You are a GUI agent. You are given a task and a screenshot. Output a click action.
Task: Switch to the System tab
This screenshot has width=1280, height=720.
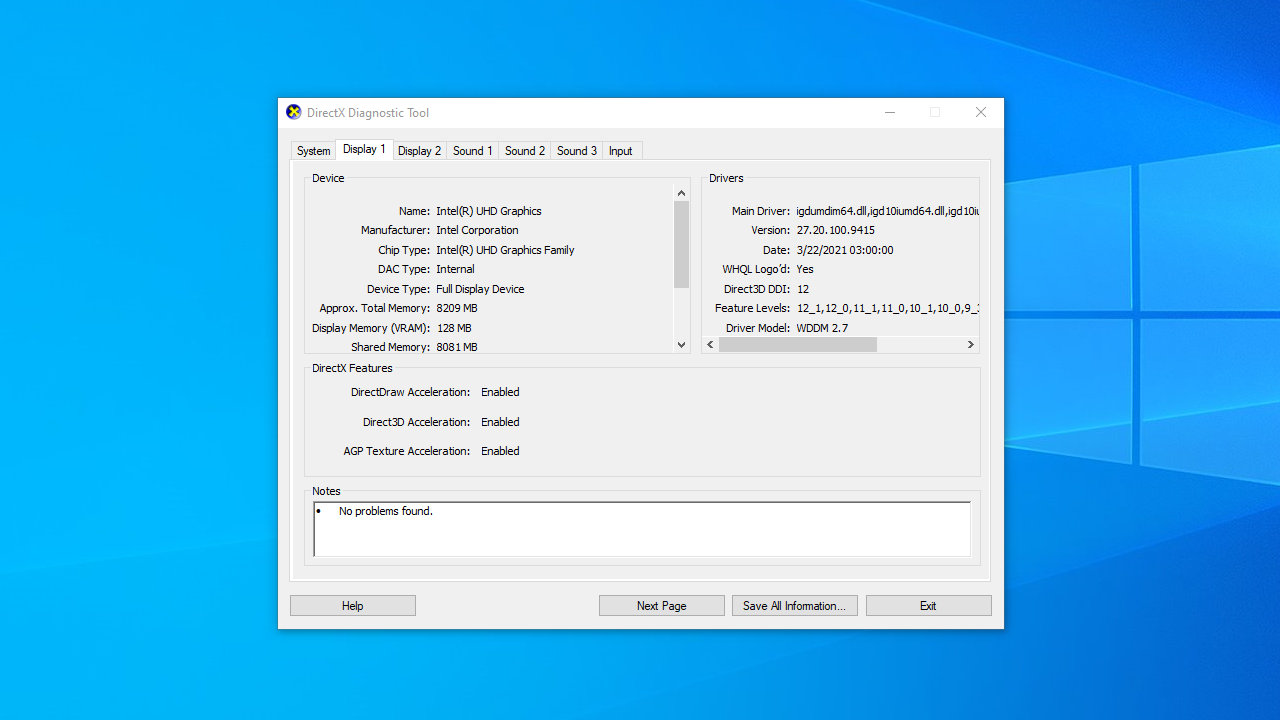click(313, 151)
